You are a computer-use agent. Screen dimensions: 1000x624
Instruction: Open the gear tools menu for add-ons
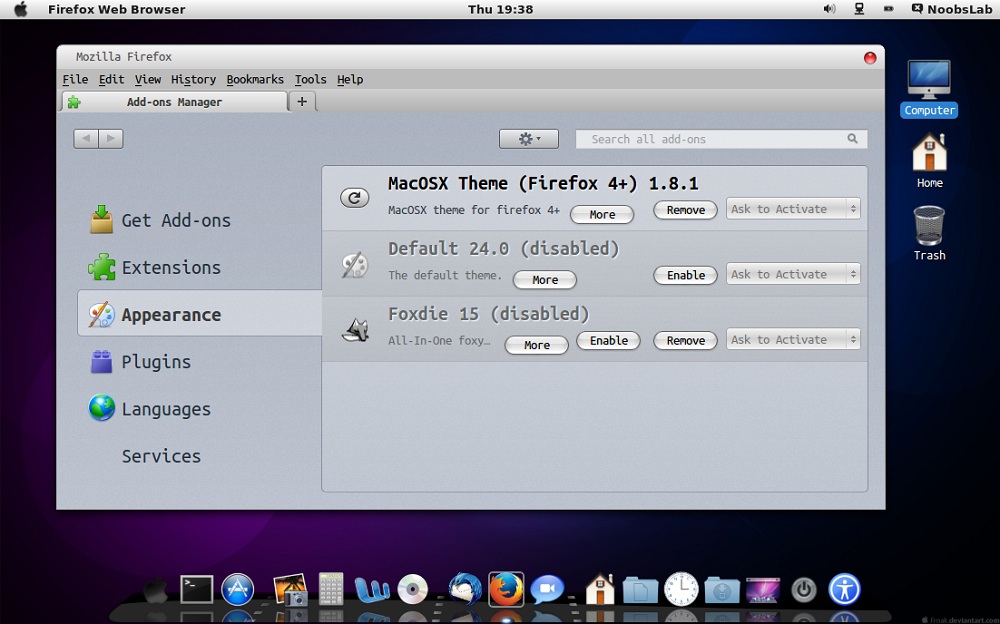click(x=529, y=138)
